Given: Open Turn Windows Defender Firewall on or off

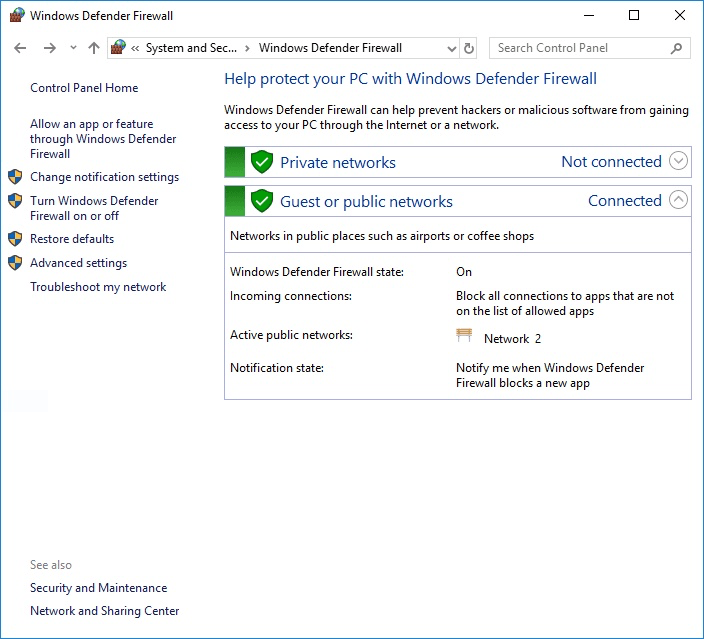Looking at the screenshot, I should click(94, 208).
